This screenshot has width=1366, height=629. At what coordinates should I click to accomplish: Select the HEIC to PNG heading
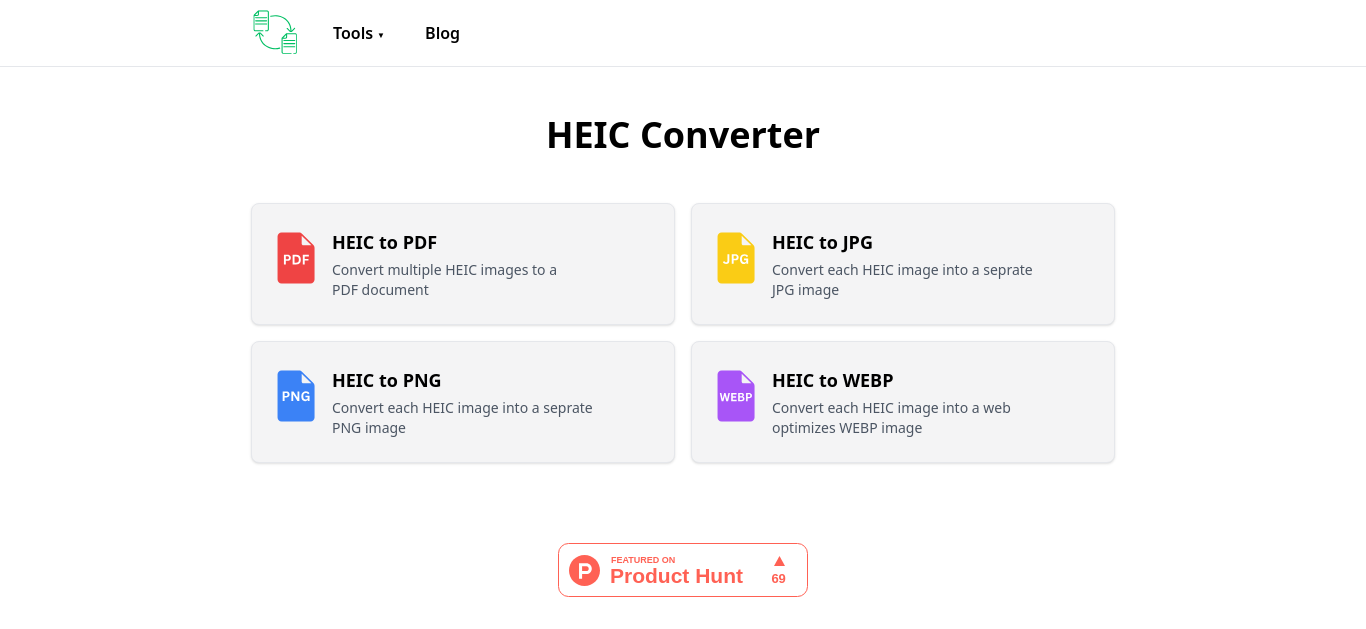click(386, 380)
